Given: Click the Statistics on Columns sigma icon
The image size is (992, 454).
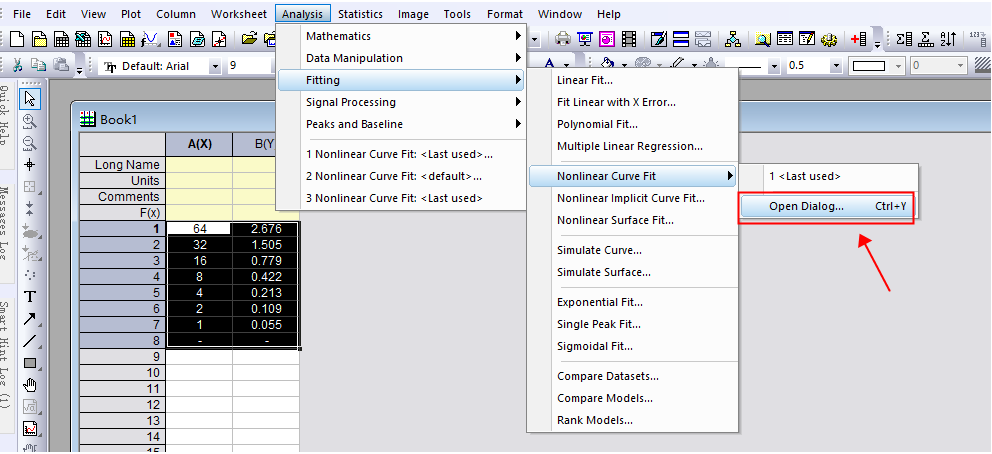Looking at the screenshot, I should pos(904,39).
